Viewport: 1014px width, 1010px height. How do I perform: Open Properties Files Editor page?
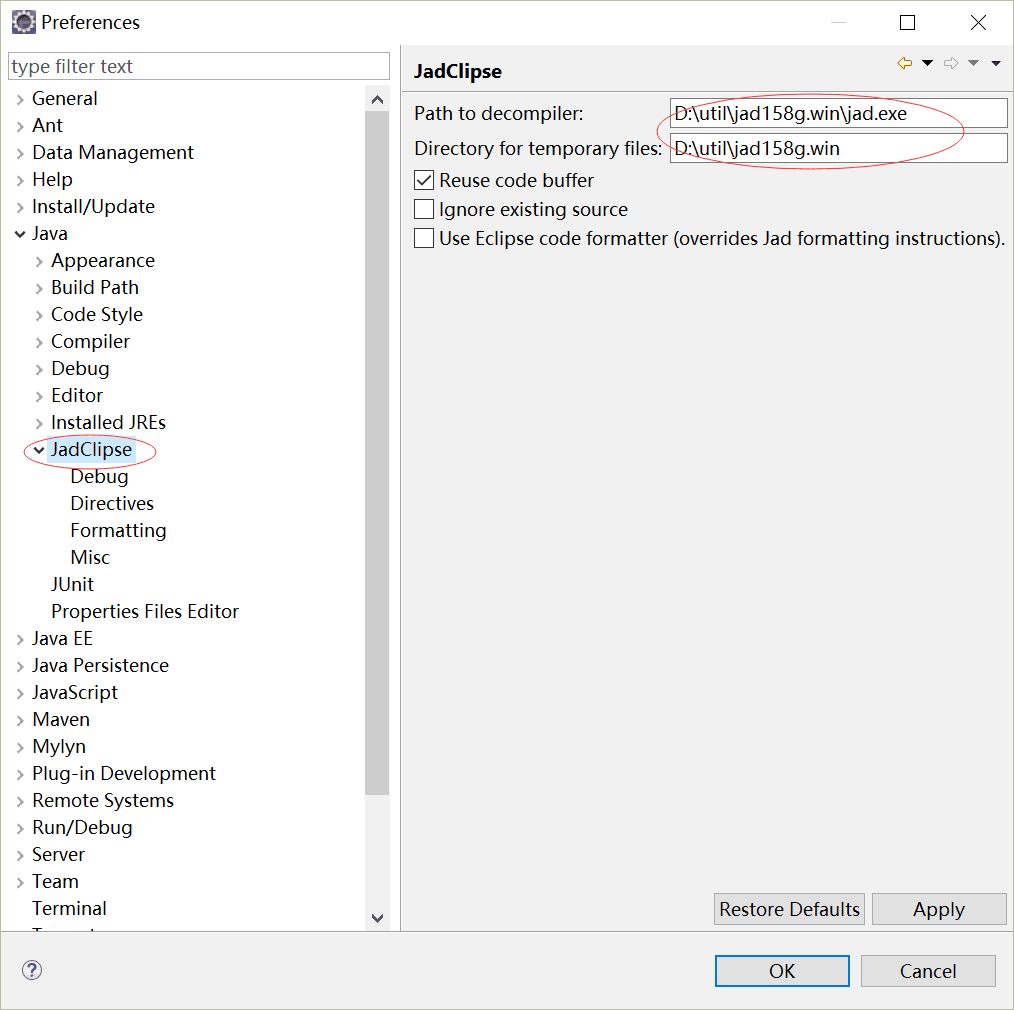145,612
